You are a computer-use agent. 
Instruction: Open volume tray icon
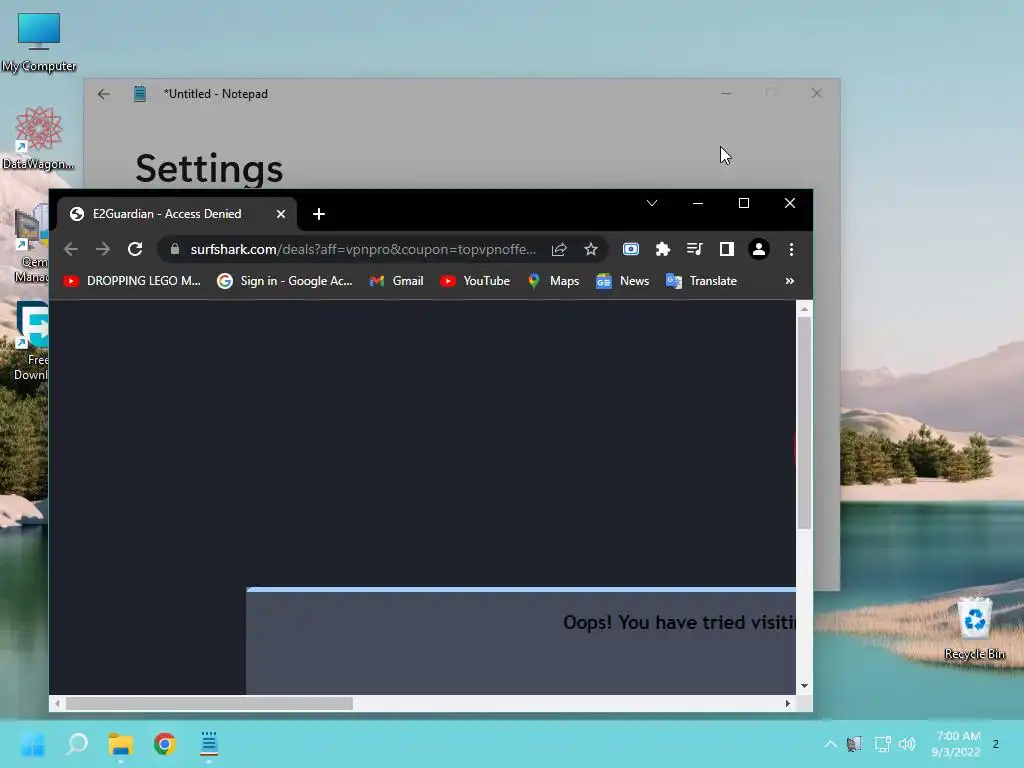point(906,744)
